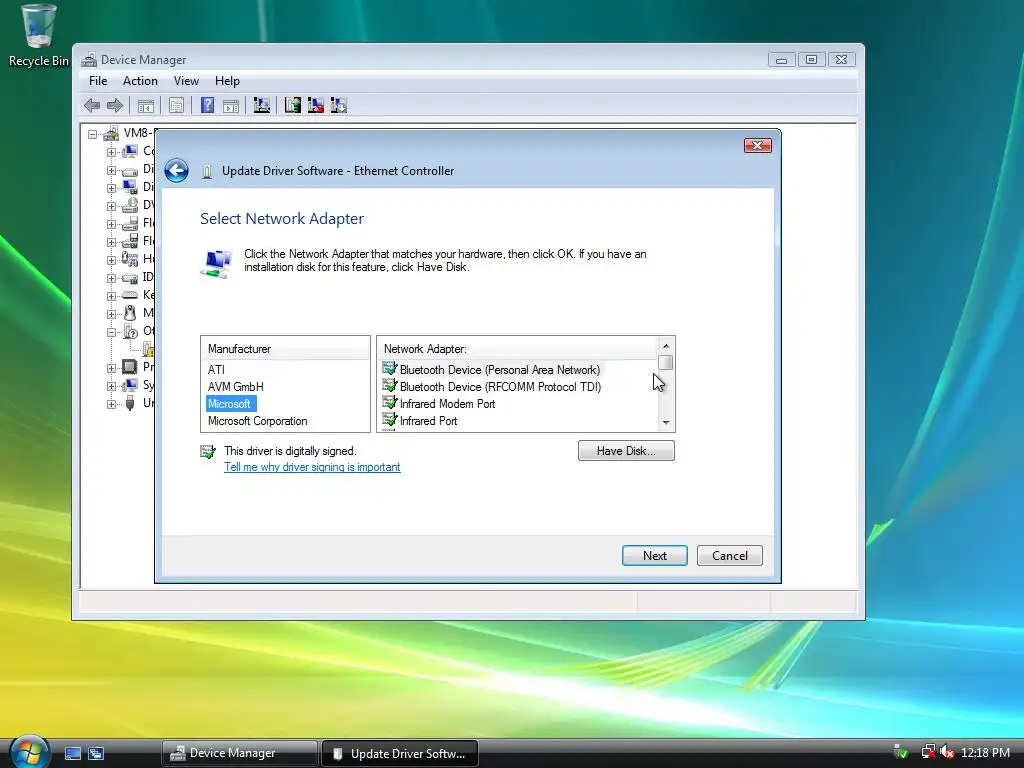Expand the USB controllers node in the tree

(111, 404)
